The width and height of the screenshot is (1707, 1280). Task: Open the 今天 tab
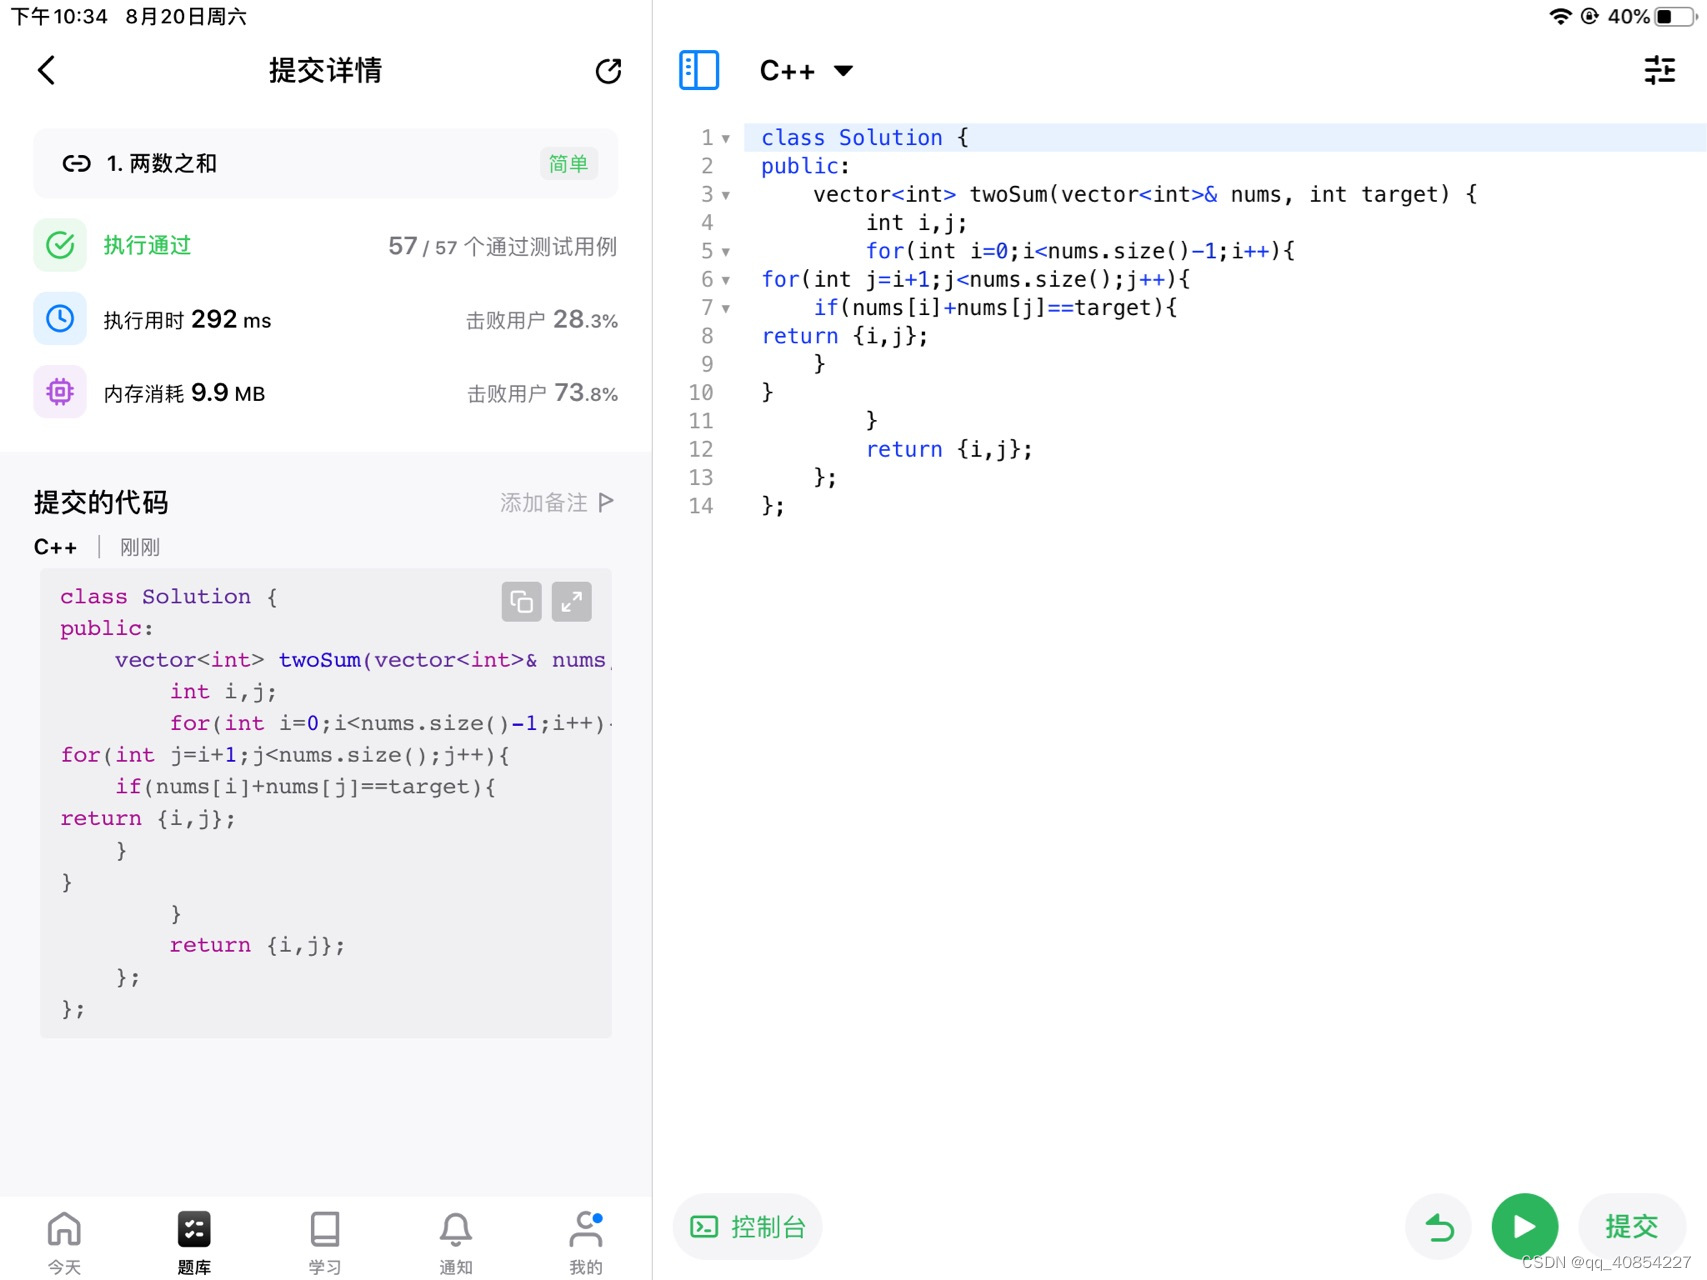click(64, 1241)
